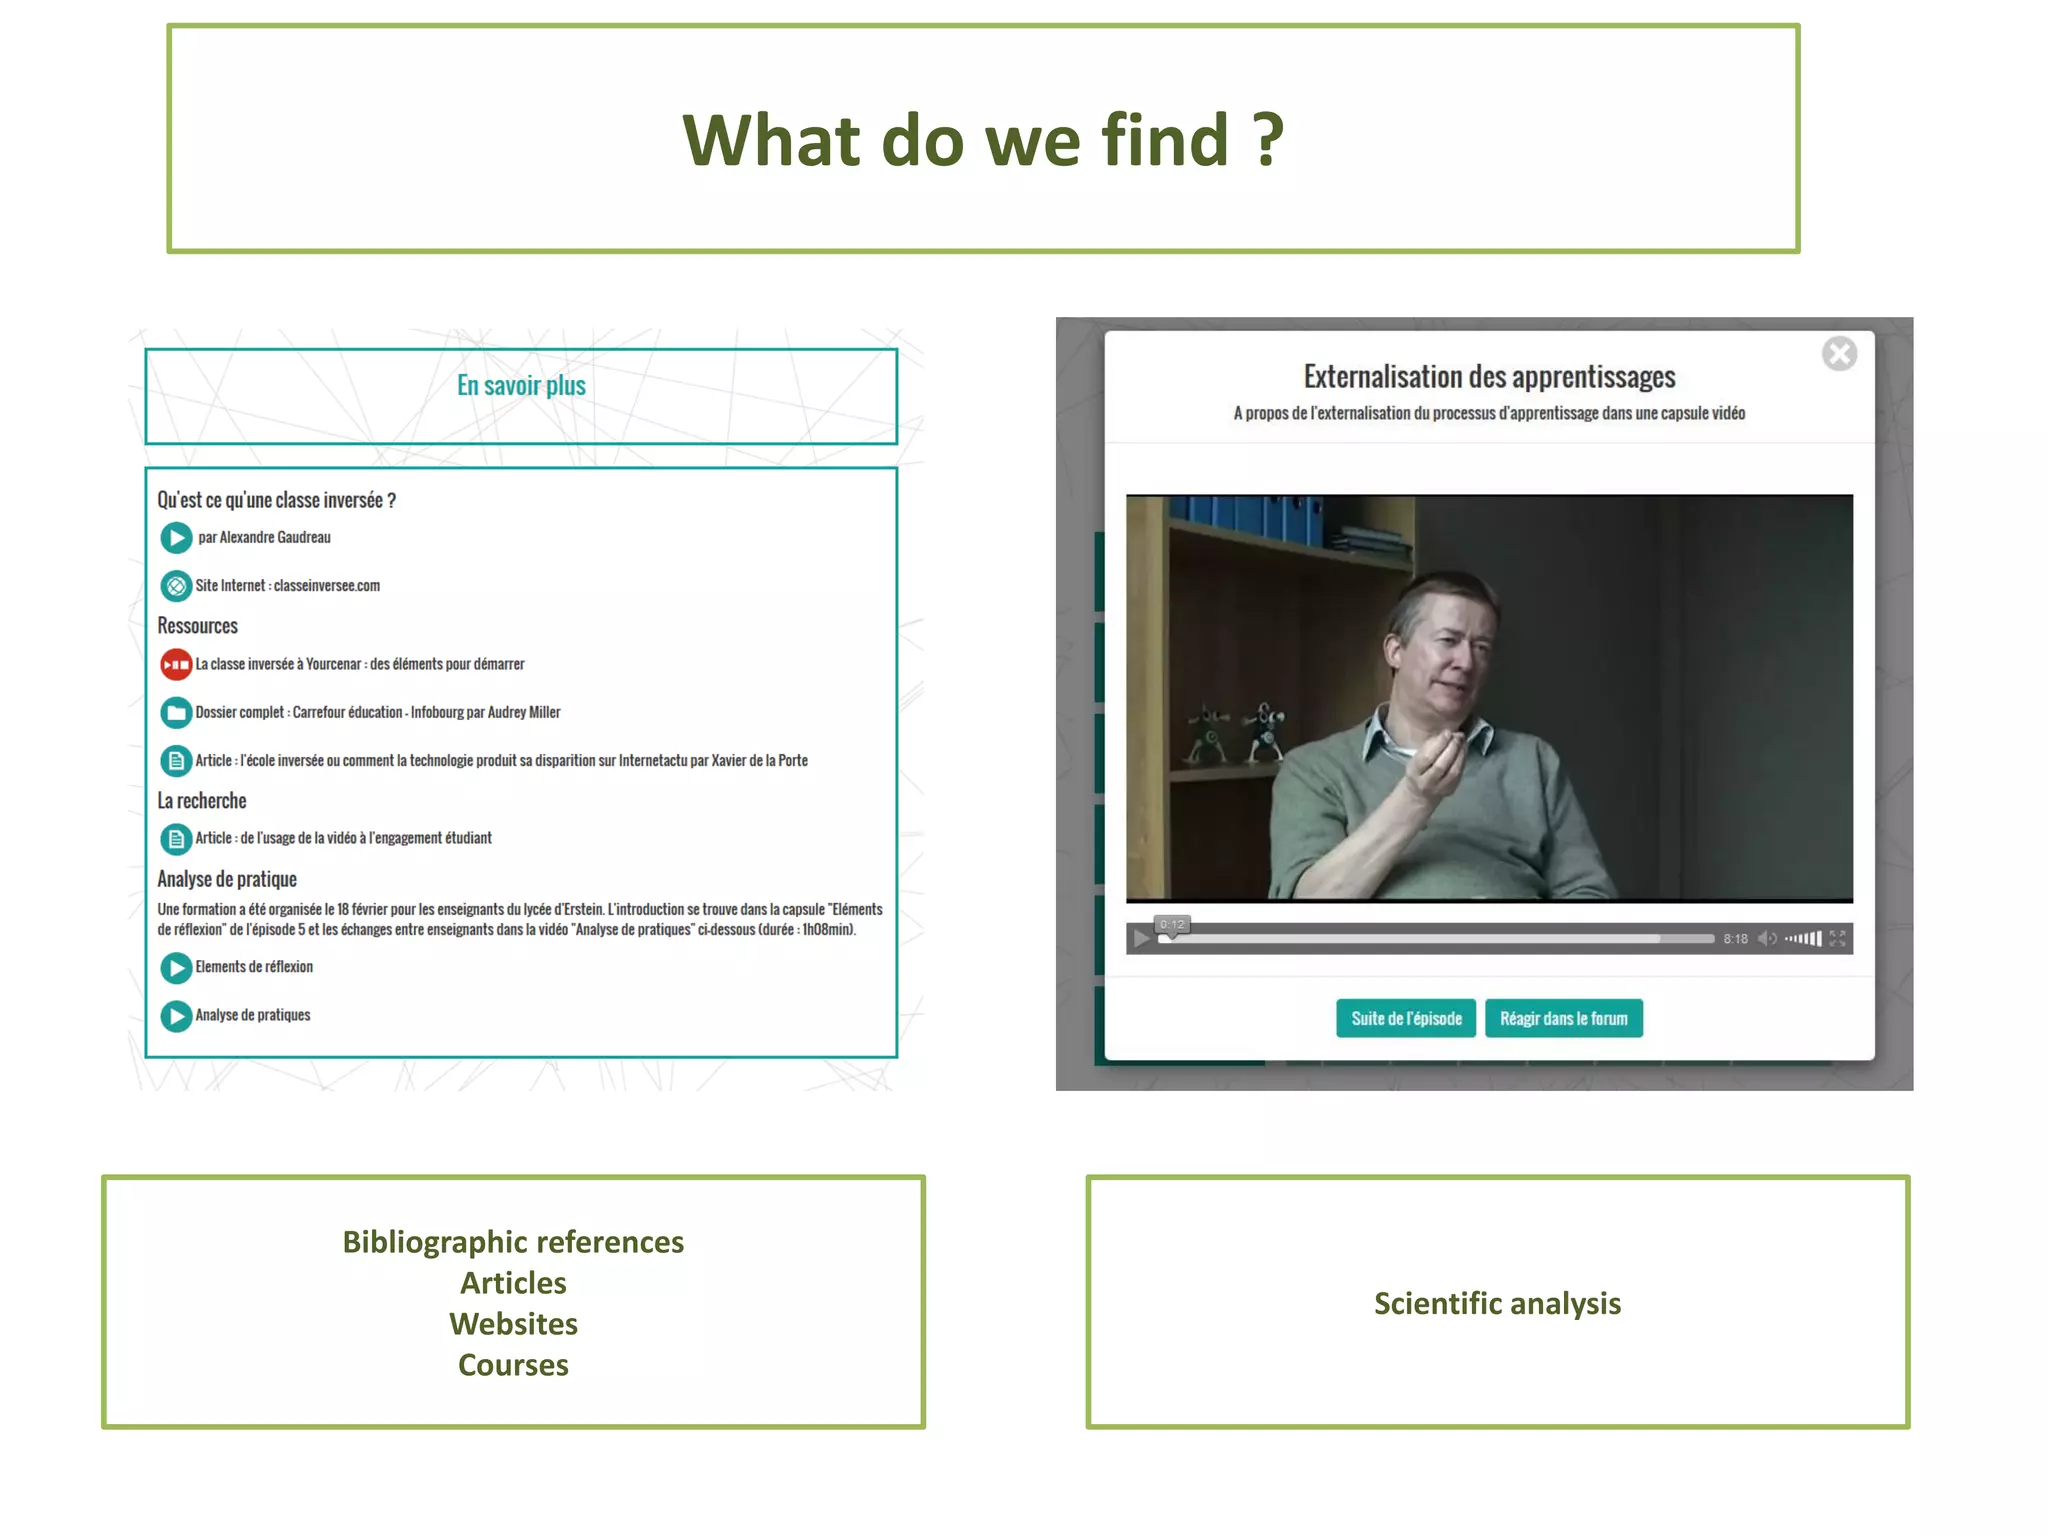Play the Analyse de pratiques video icon

pos(176,1016)
